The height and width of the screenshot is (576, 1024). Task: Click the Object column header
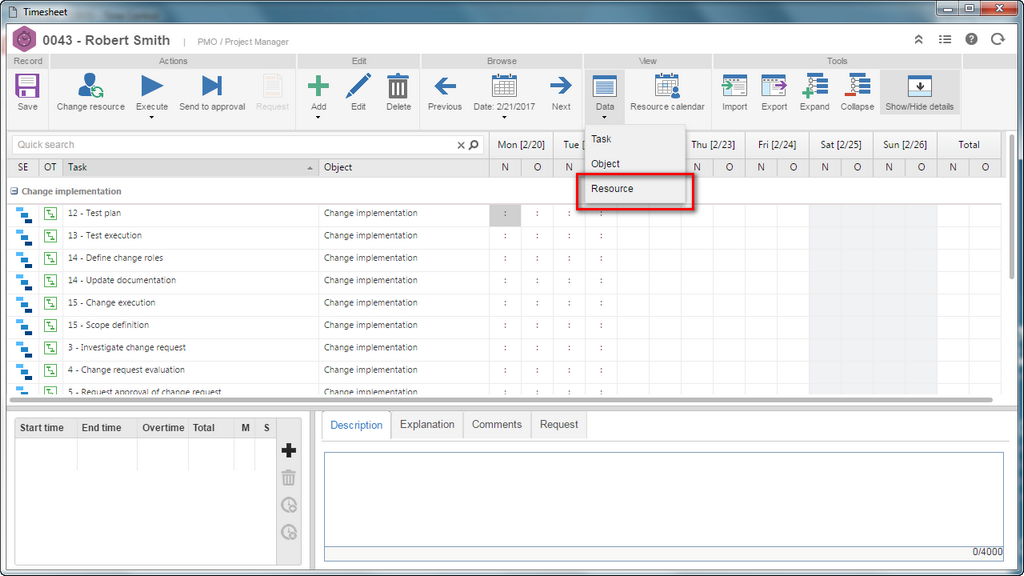pyautogui.click(x=404, y=168)
